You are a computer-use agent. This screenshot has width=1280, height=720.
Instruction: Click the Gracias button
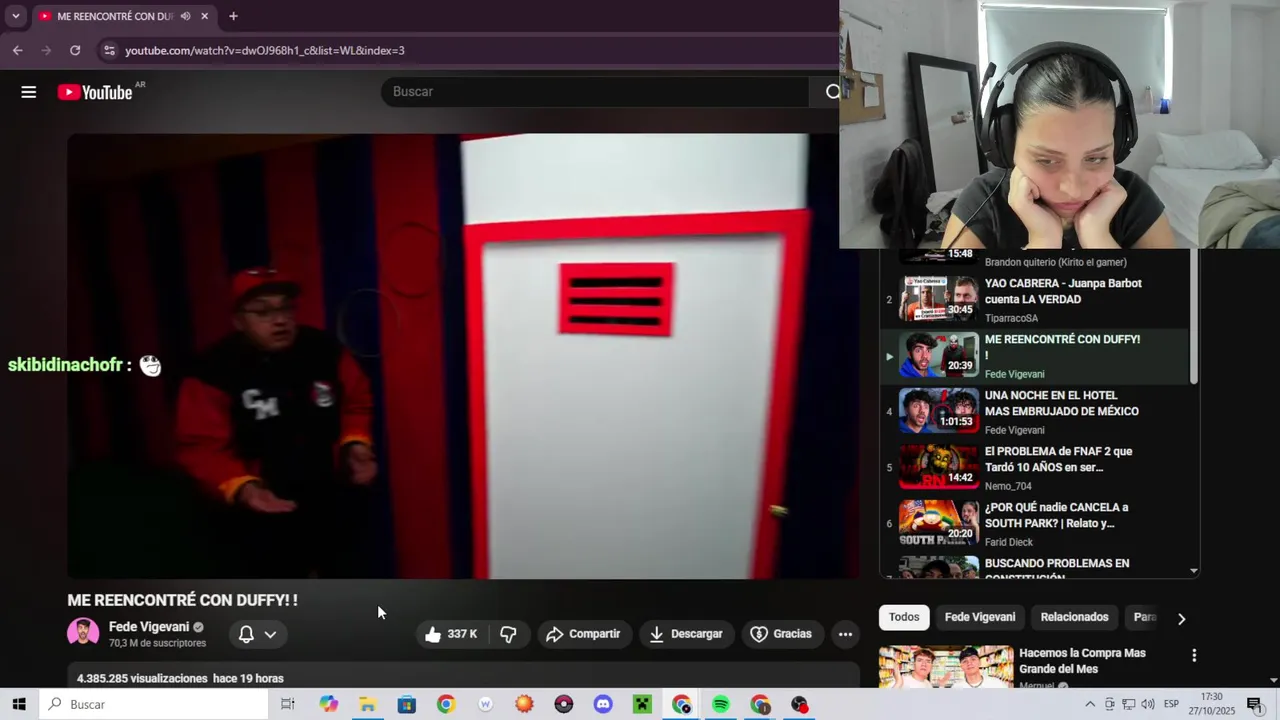tap(781, 634)
